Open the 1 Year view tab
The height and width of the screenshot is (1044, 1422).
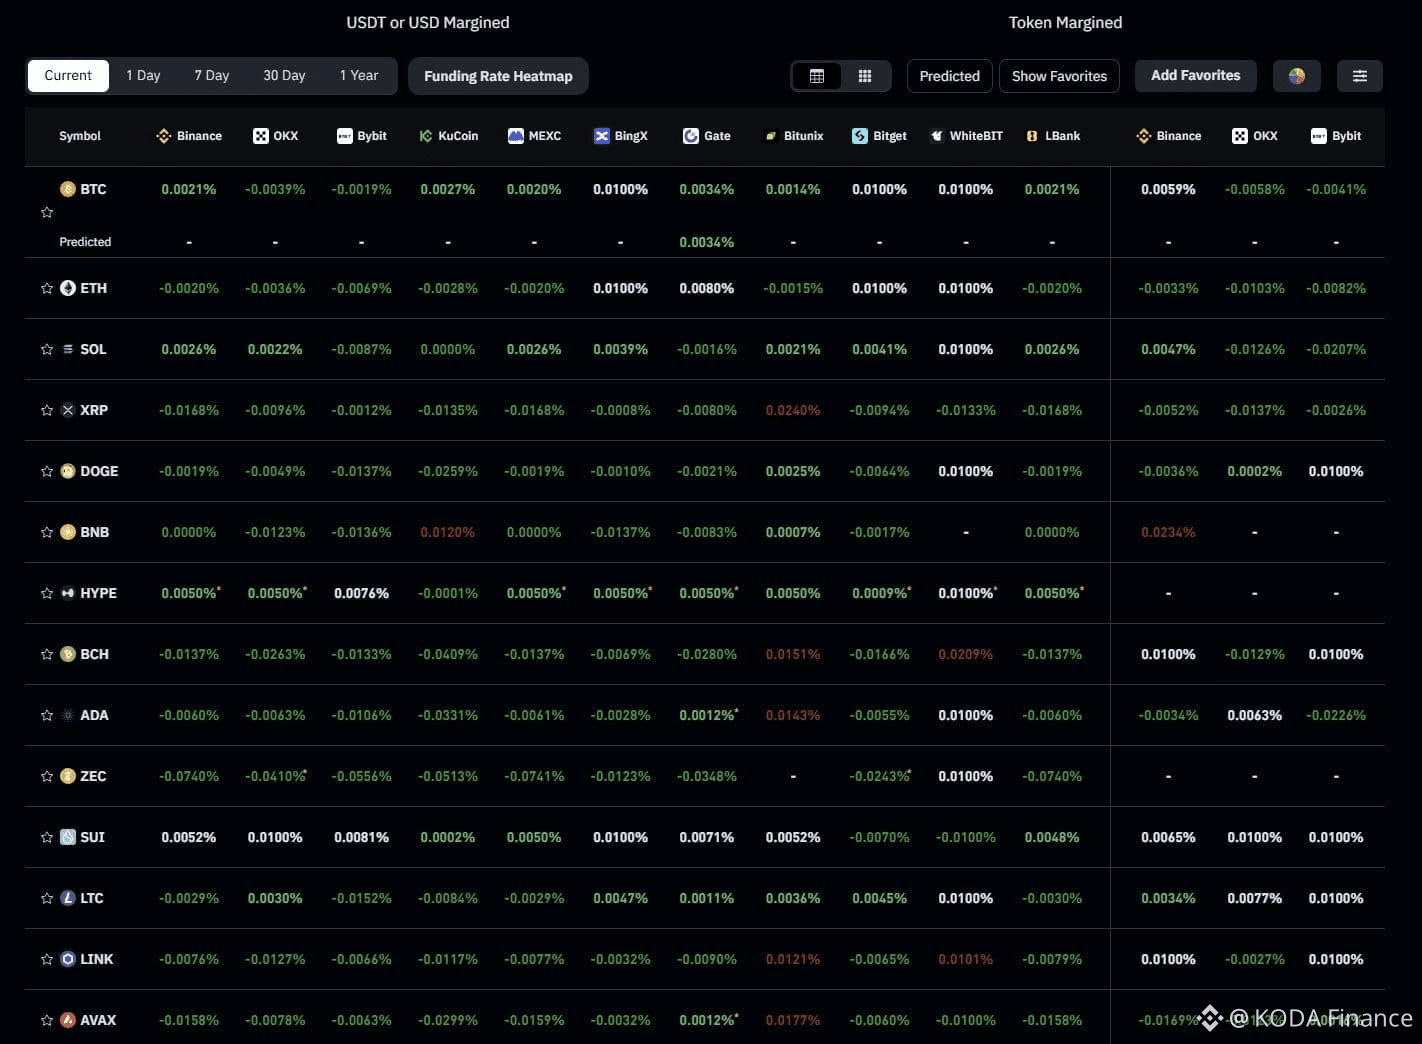pos(359,75)
